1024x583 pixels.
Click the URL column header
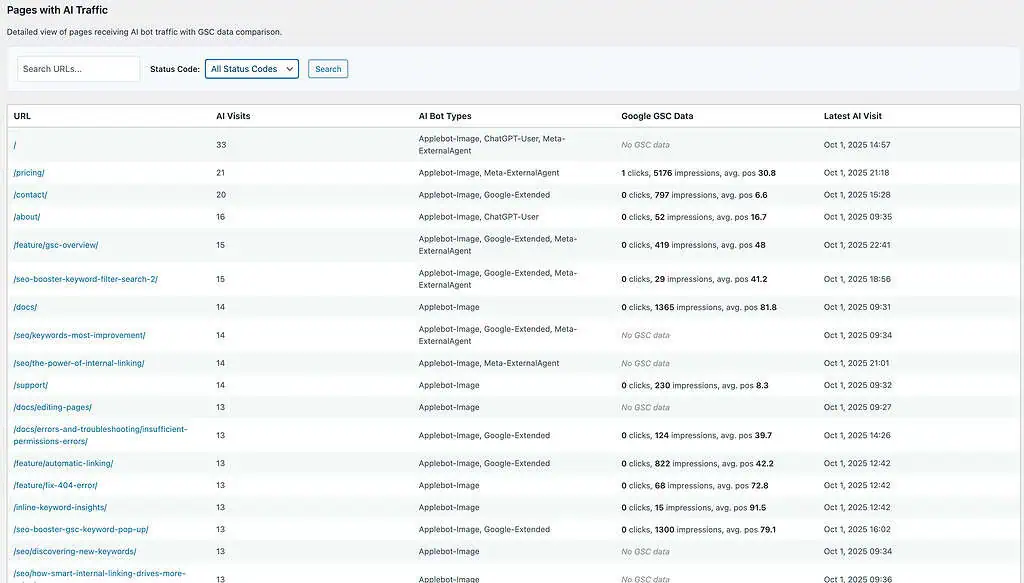21,115
